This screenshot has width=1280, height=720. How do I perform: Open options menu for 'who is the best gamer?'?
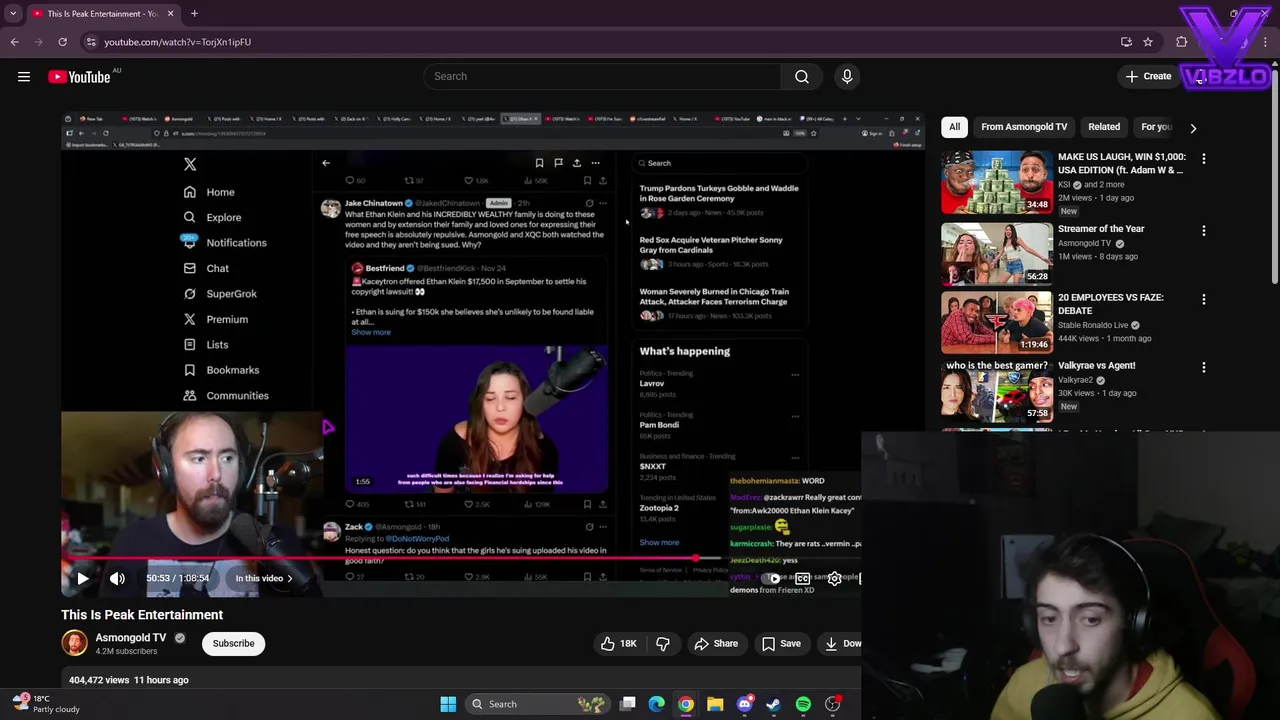(x=1204, y=368)
